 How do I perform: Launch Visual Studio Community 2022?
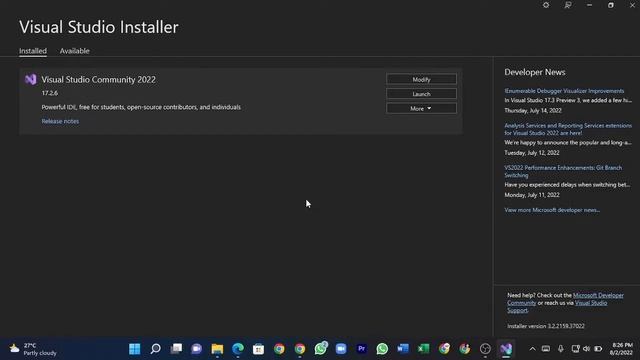point(421,94)
